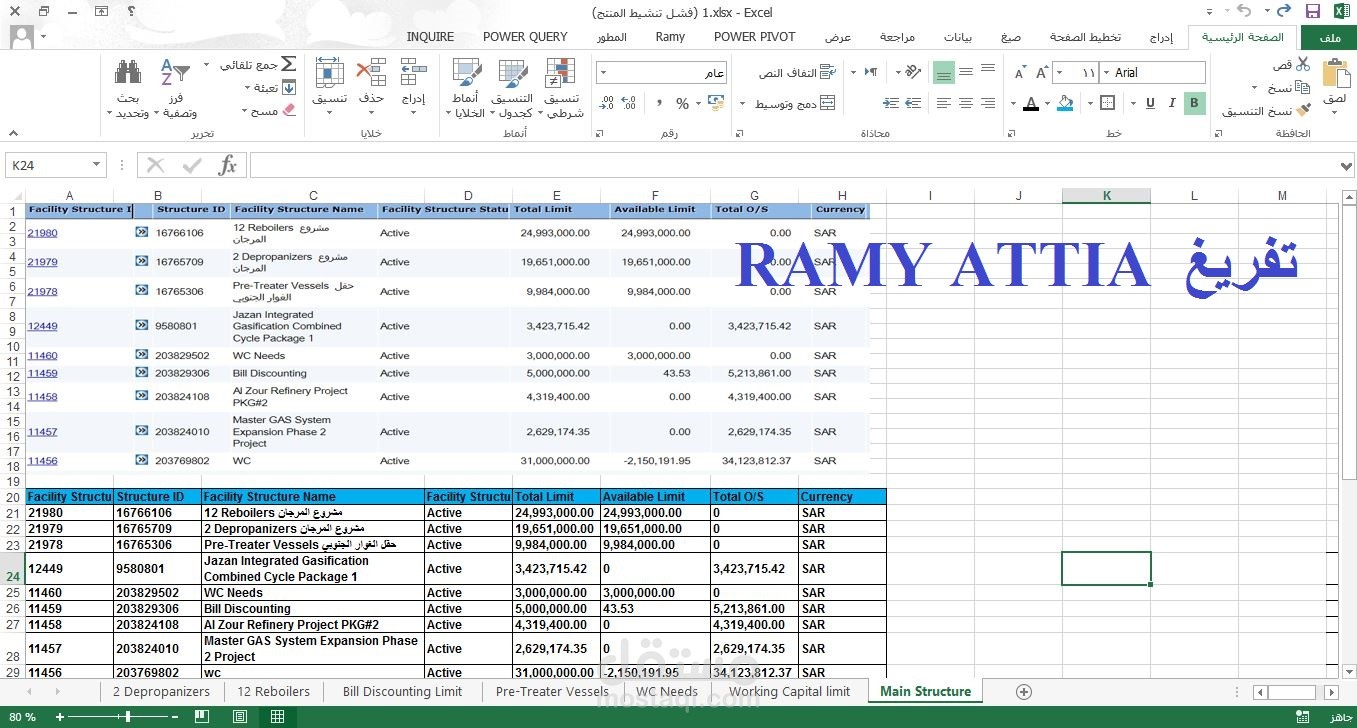
Task: Click the Paste clipboard icon
Action: [1335, 75]
